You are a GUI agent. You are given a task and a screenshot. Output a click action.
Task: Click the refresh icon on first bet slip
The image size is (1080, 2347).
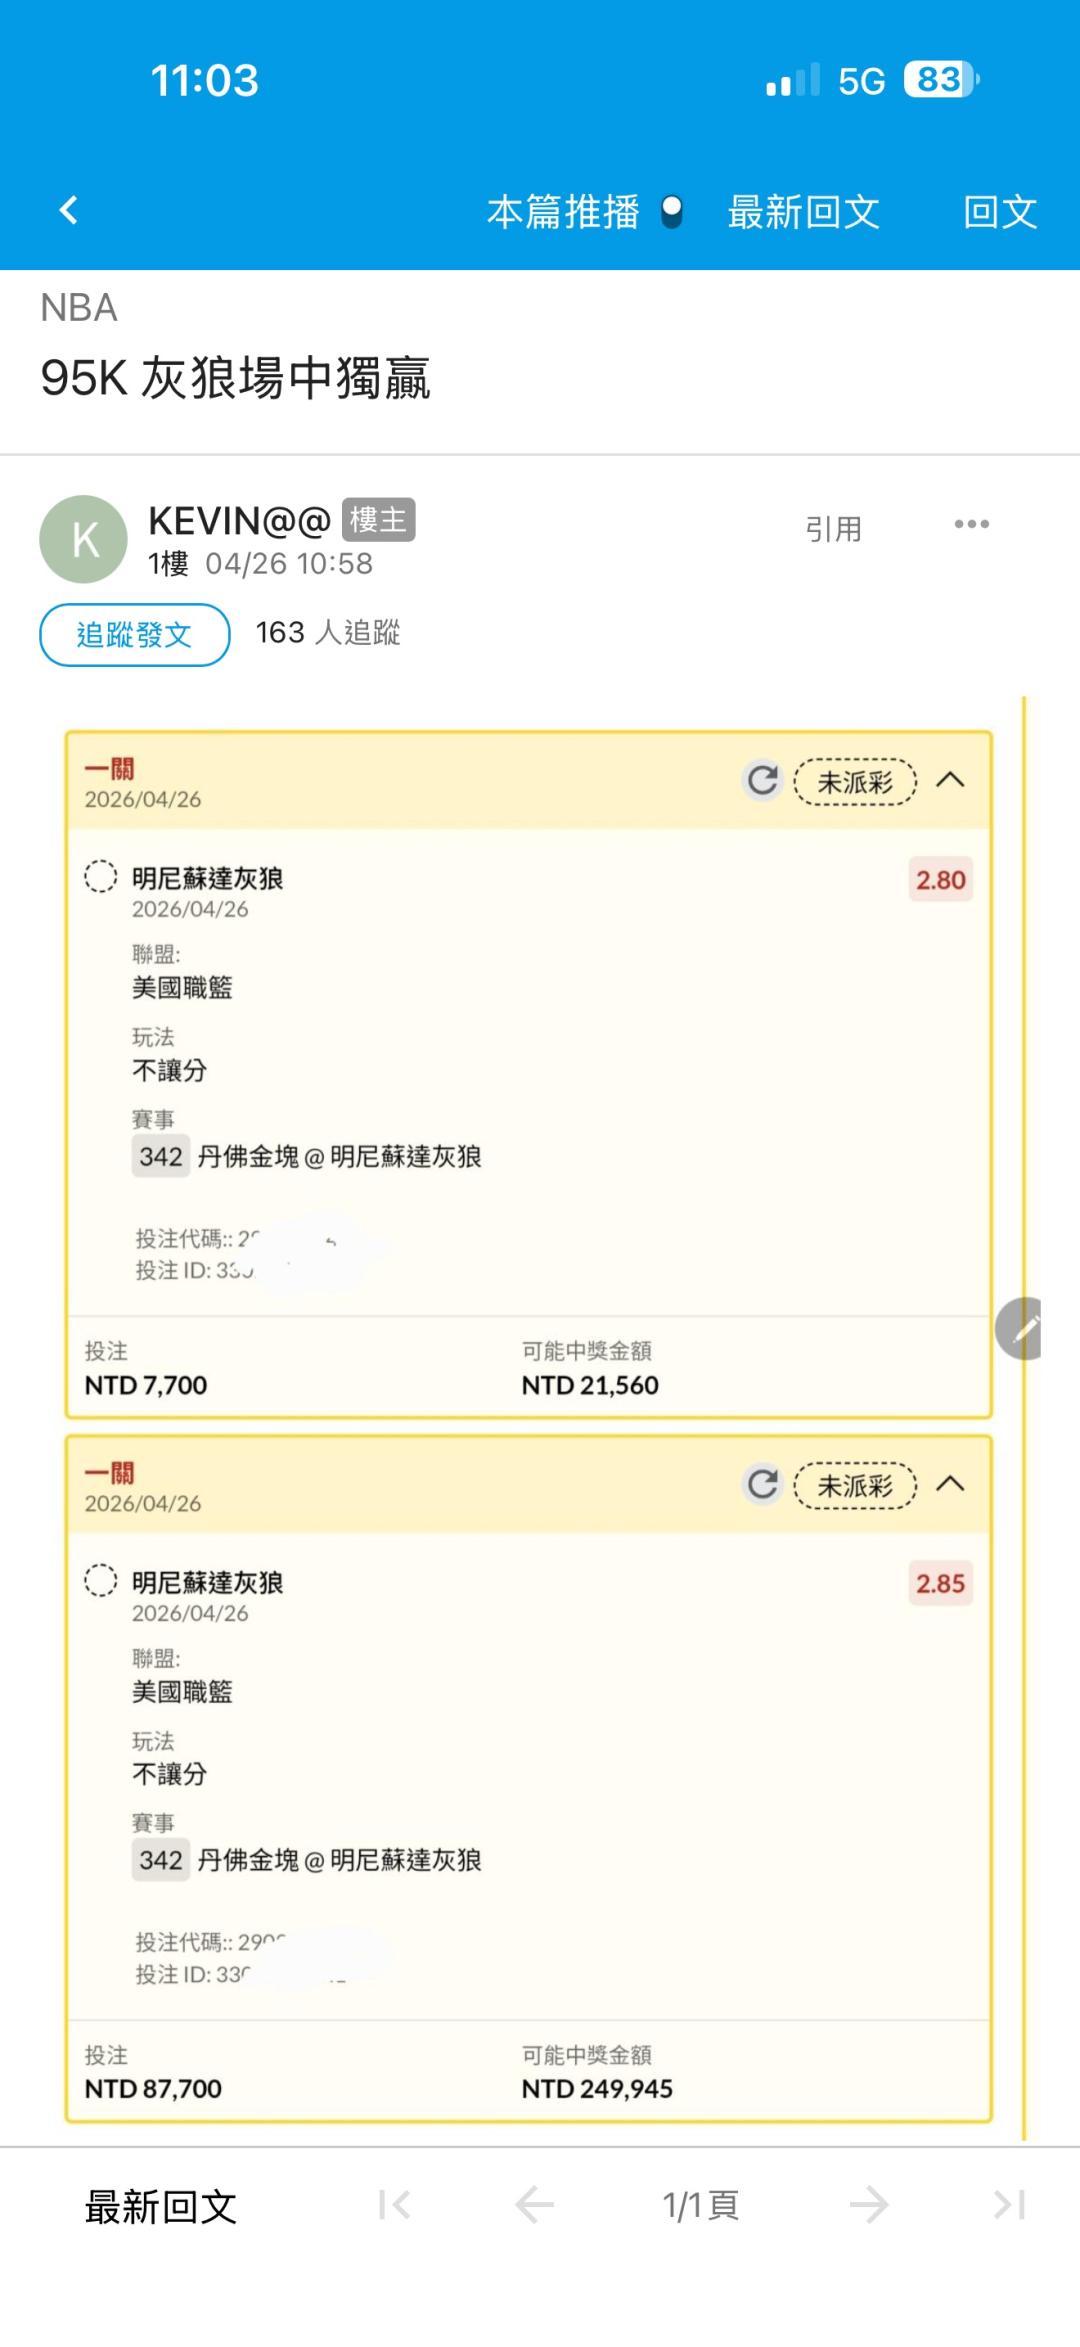point(763,780)
